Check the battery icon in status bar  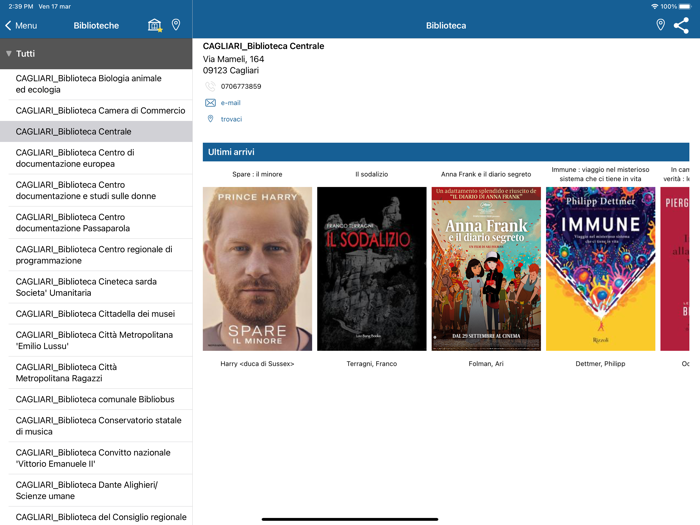pos(685,6)
